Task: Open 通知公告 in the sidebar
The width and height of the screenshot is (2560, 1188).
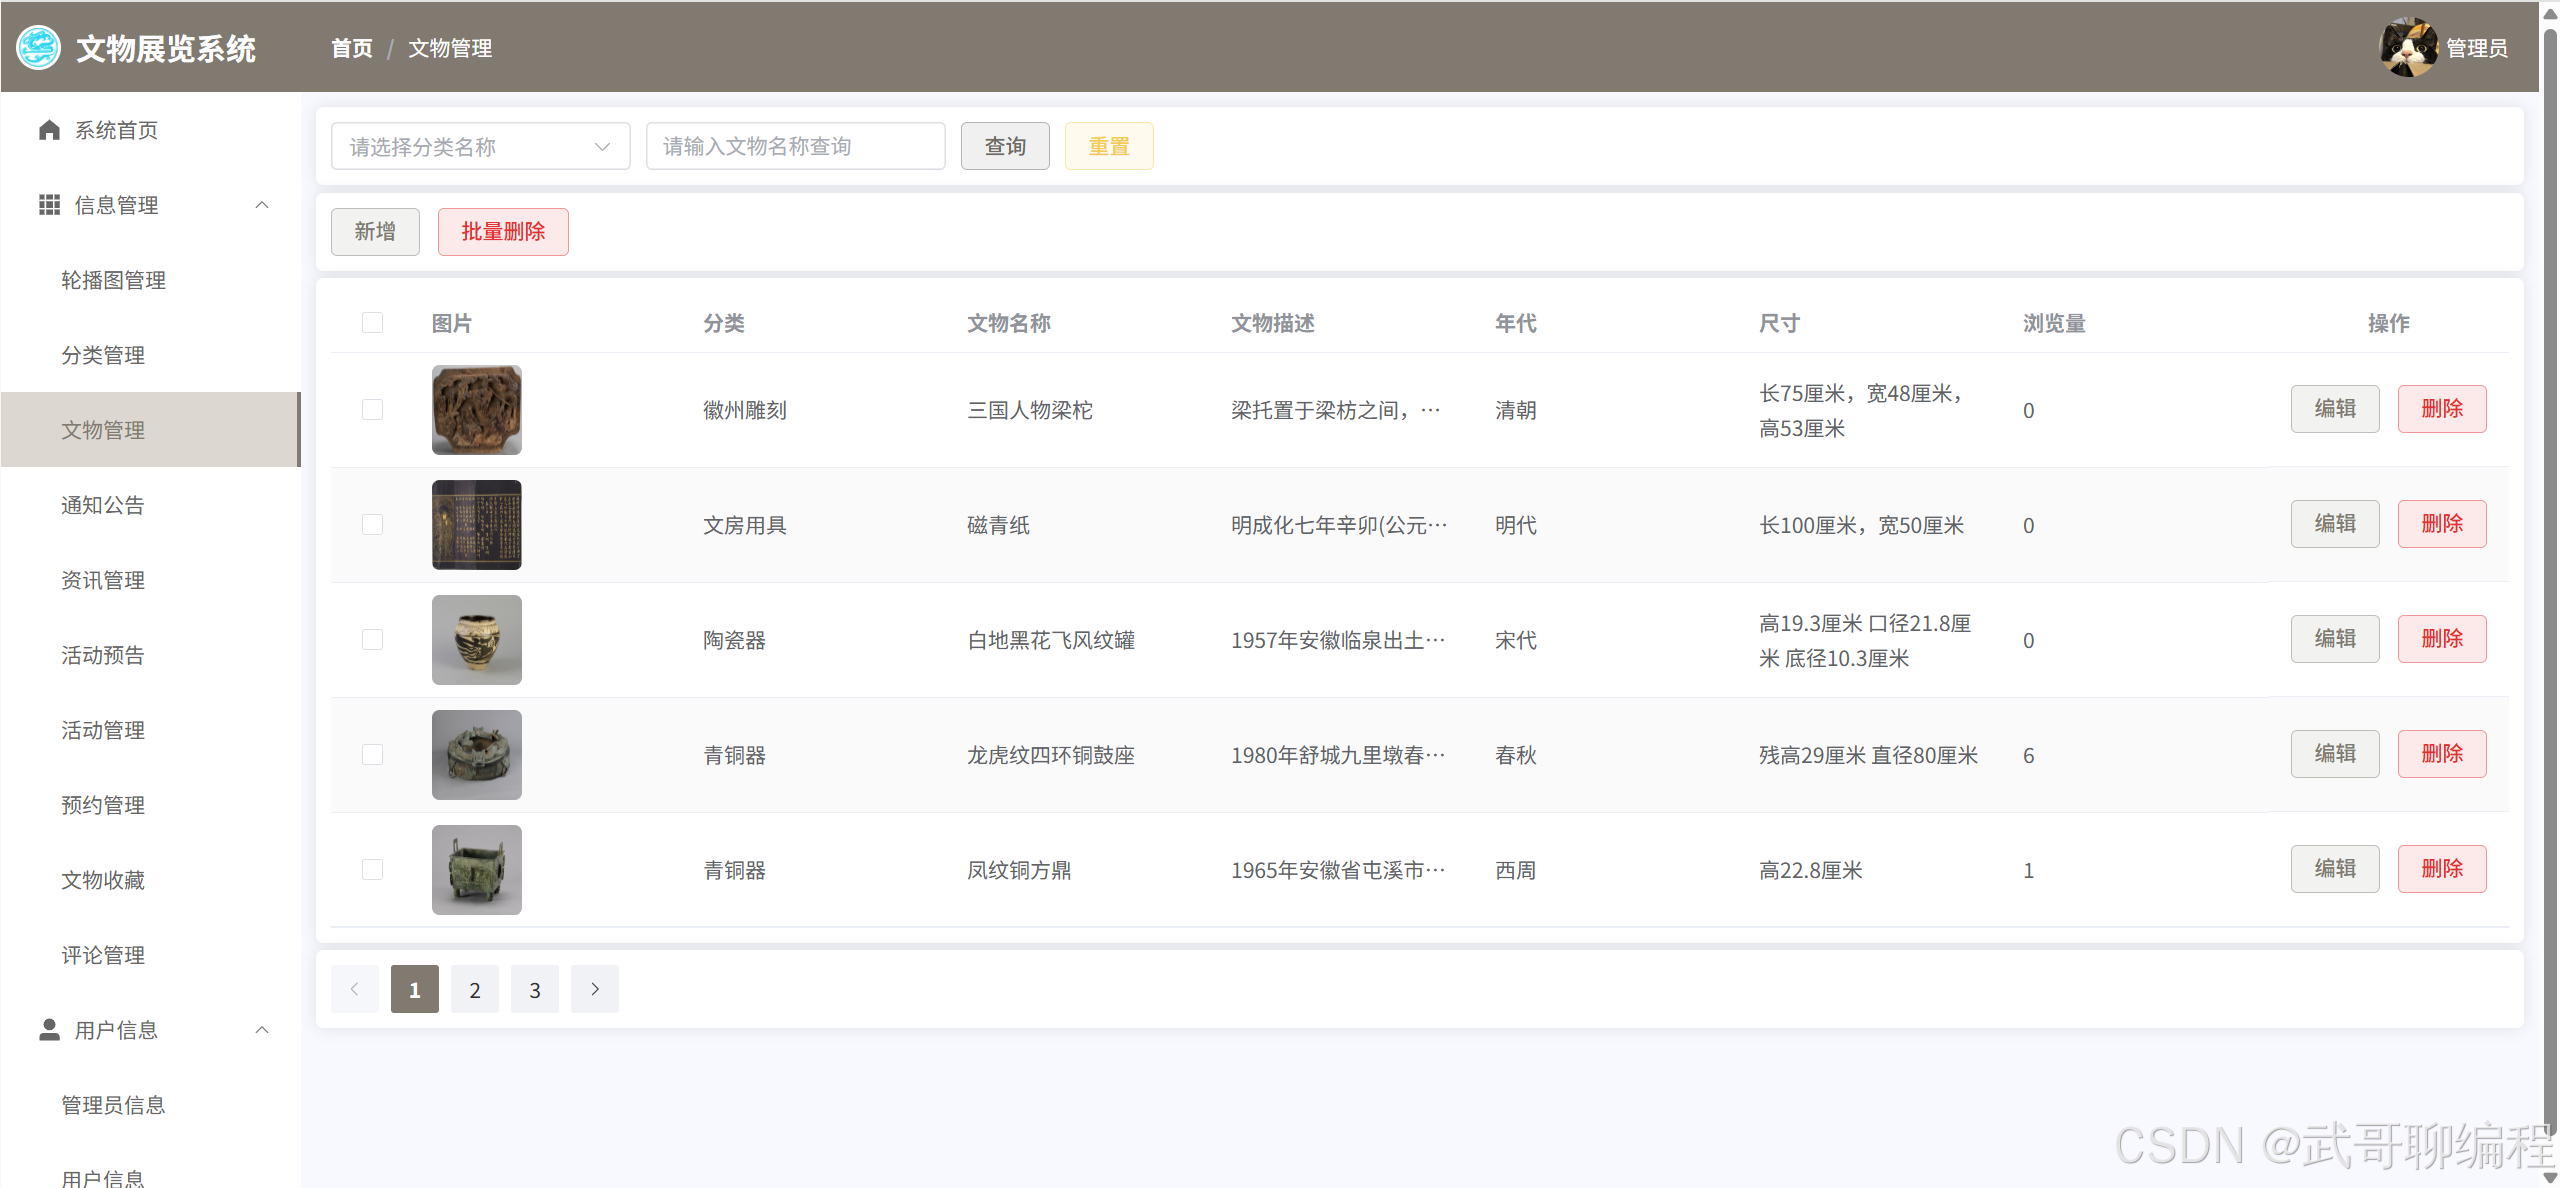Action: point(103,505)
